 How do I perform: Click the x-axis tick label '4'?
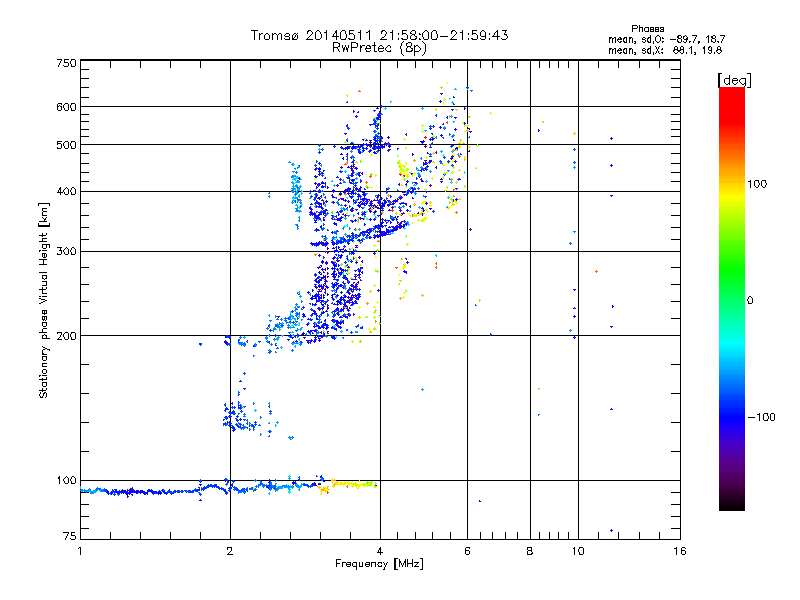[x=380, y=551]
